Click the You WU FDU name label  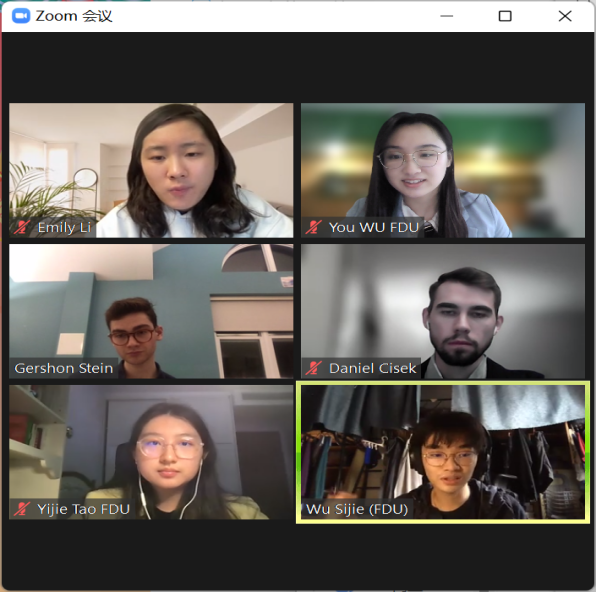pyautogui.click(x=374, y=227)
